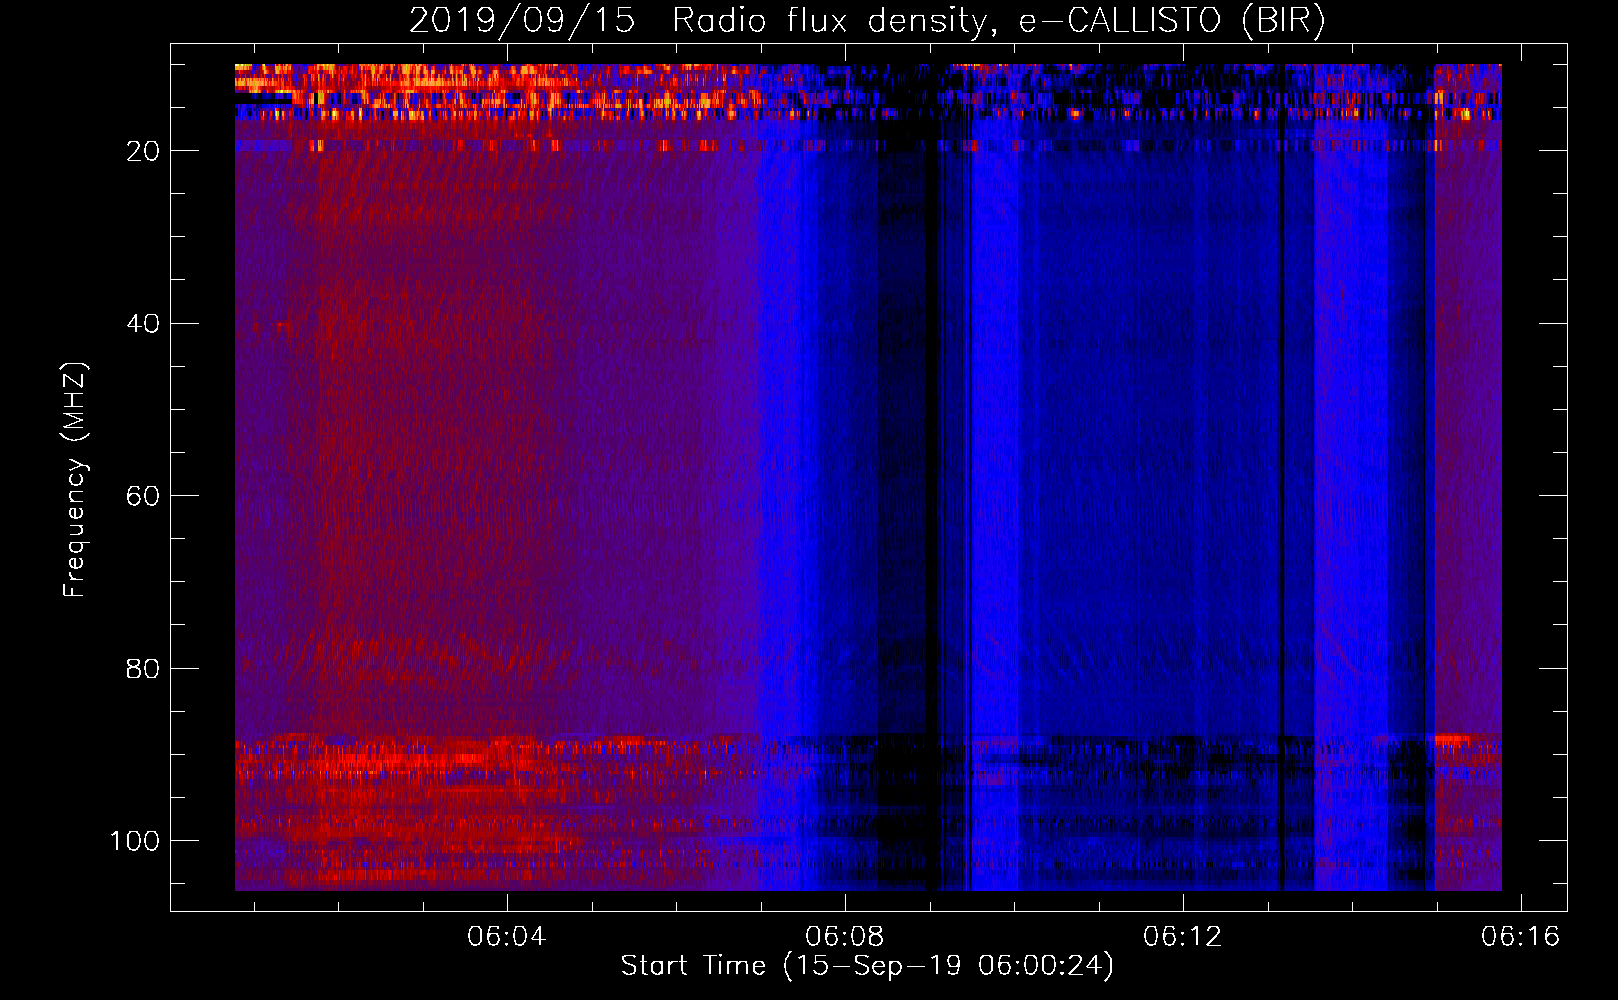This screenshot has width=1618, height=1000.
Task: Click the "06:12" time tick label
Action: (x=1183, y=936)
